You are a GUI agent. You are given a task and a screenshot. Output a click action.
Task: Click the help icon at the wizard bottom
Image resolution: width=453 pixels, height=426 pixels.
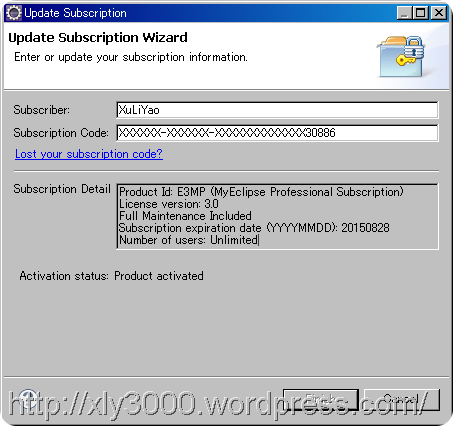(27, 399)
